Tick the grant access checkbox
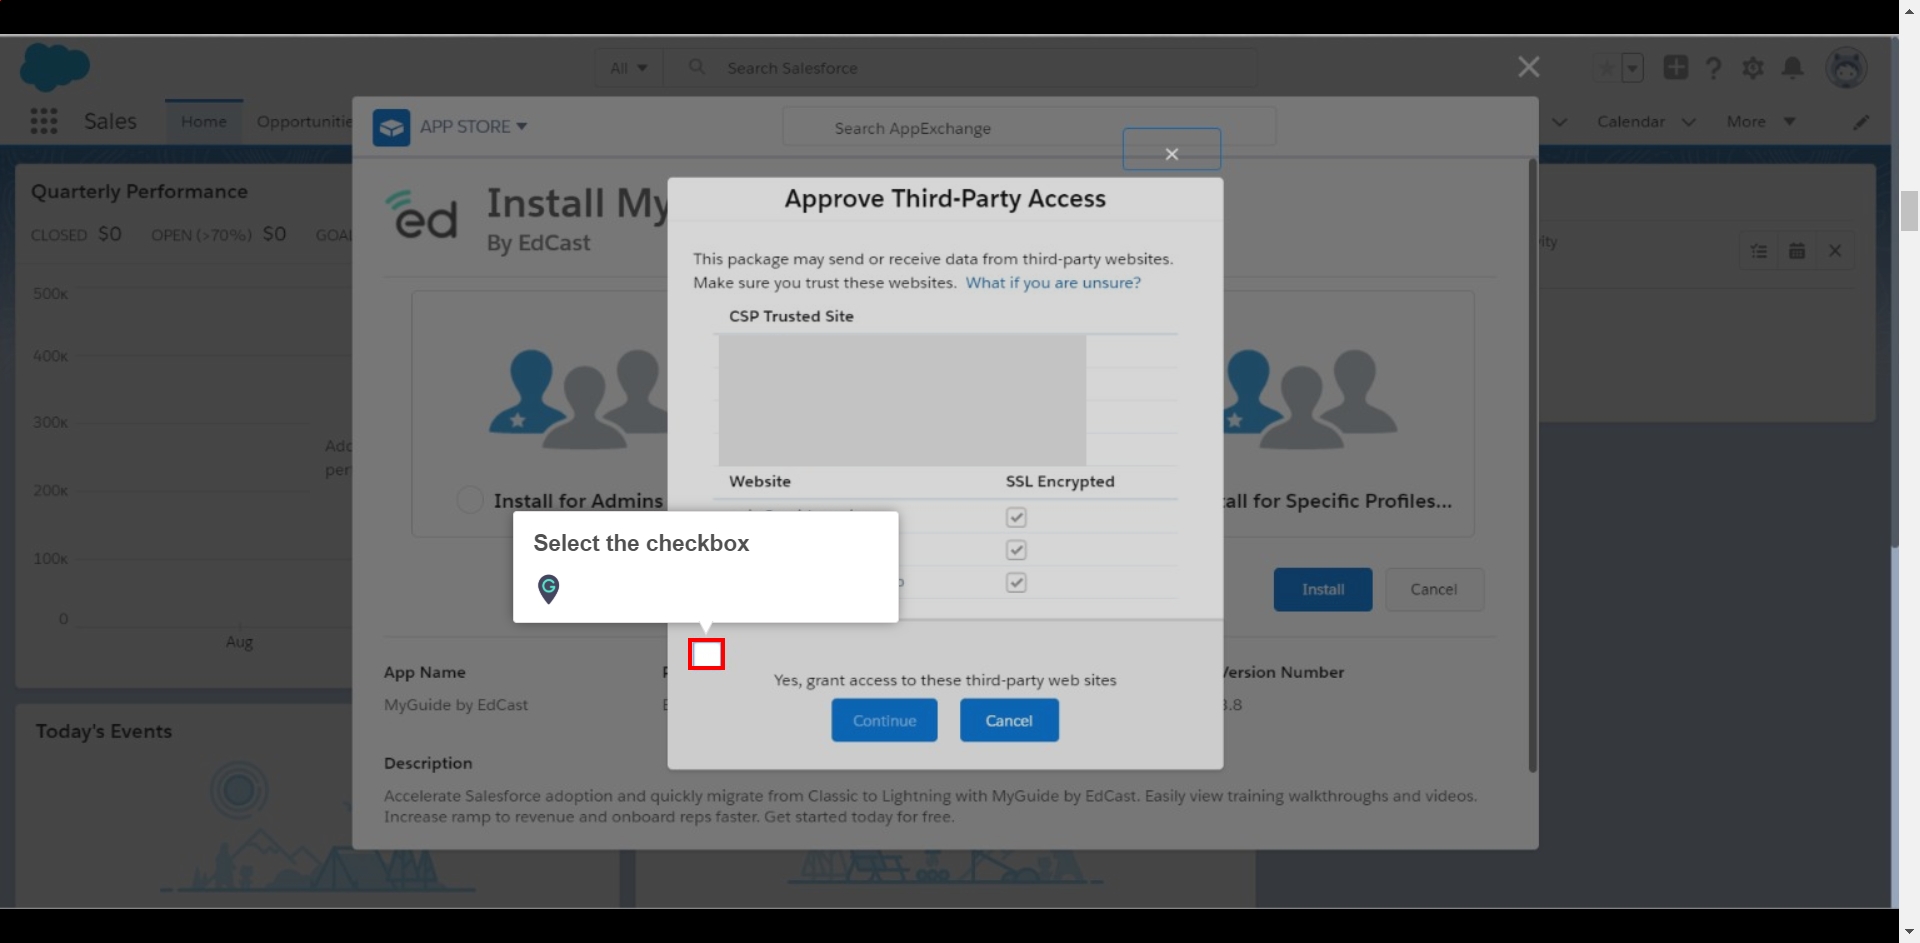 [706, 654]
